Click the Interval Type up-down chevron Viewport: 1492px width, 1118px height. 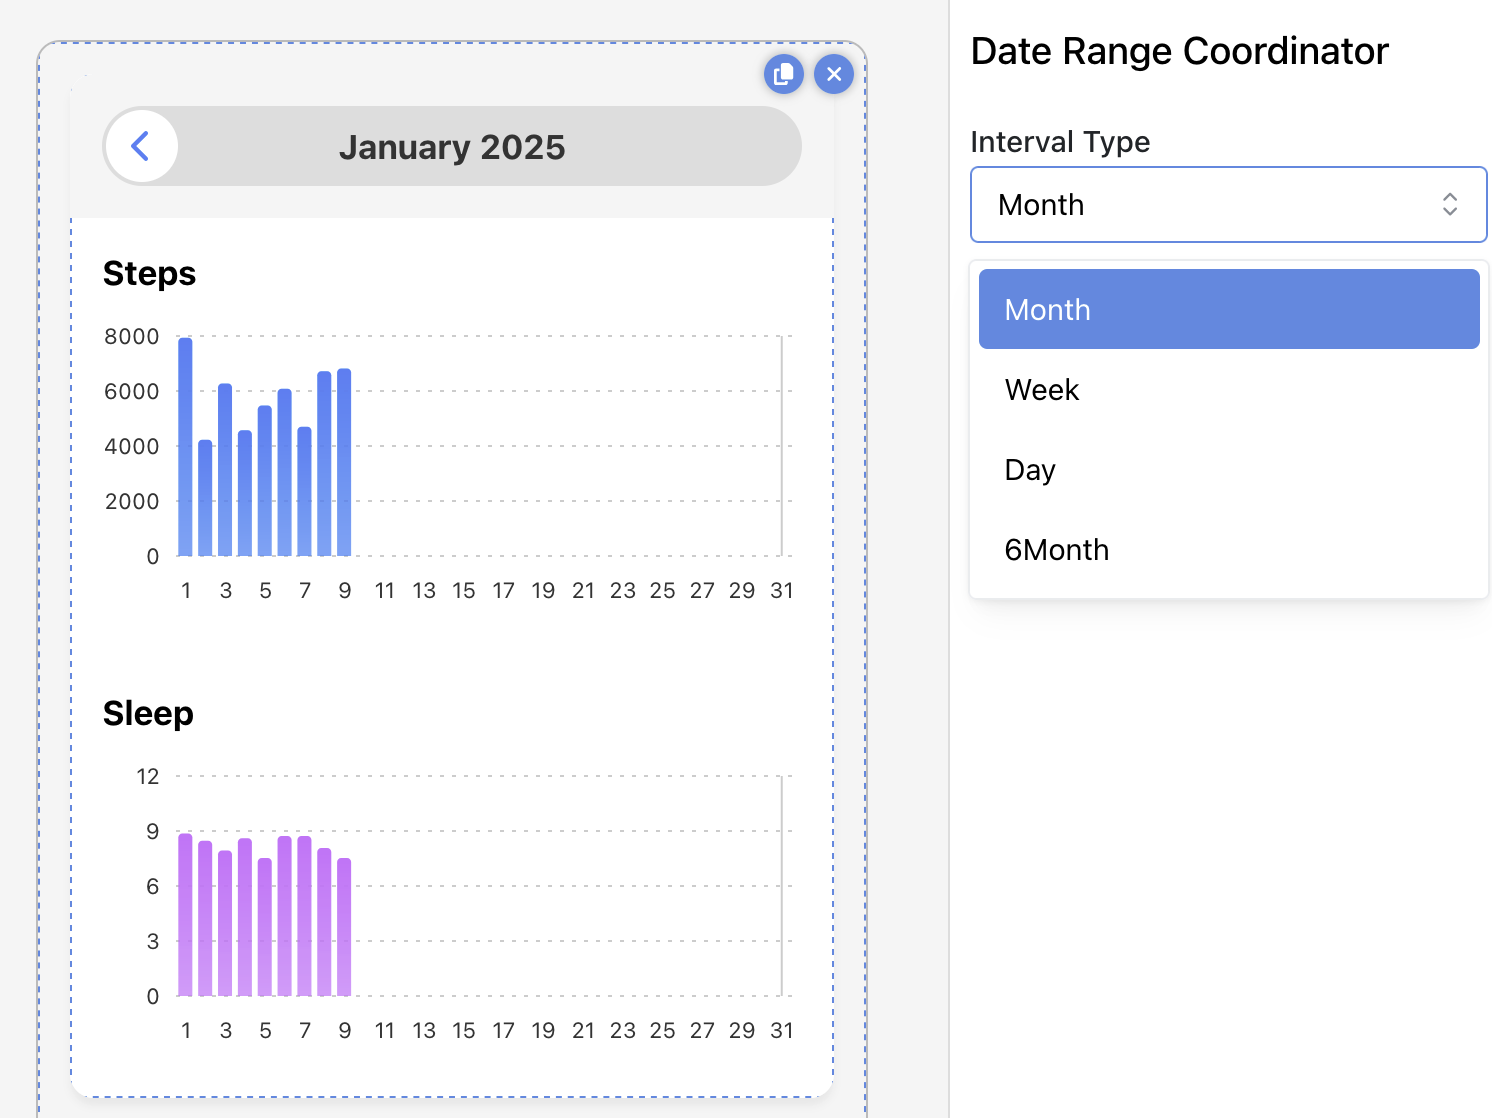(x=1449, y=205)
